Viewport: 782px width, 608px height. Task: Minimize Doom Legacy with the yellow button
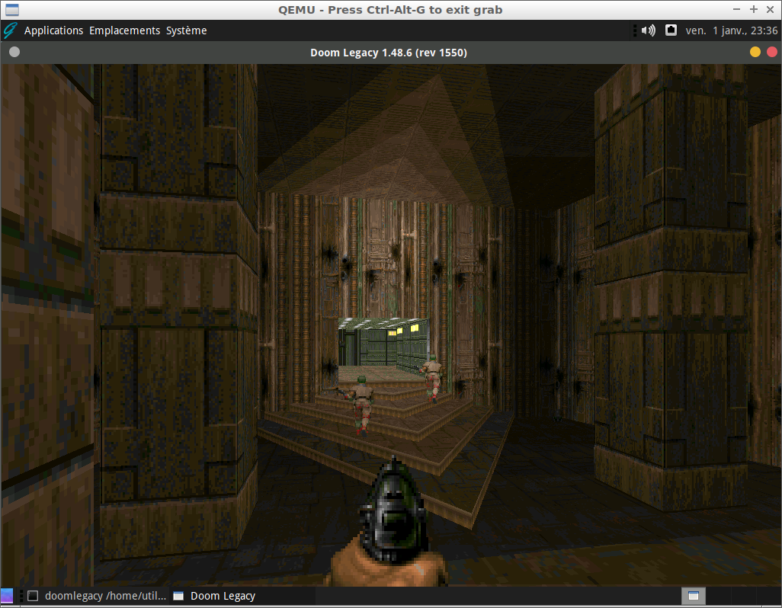(x=755, y=52)
